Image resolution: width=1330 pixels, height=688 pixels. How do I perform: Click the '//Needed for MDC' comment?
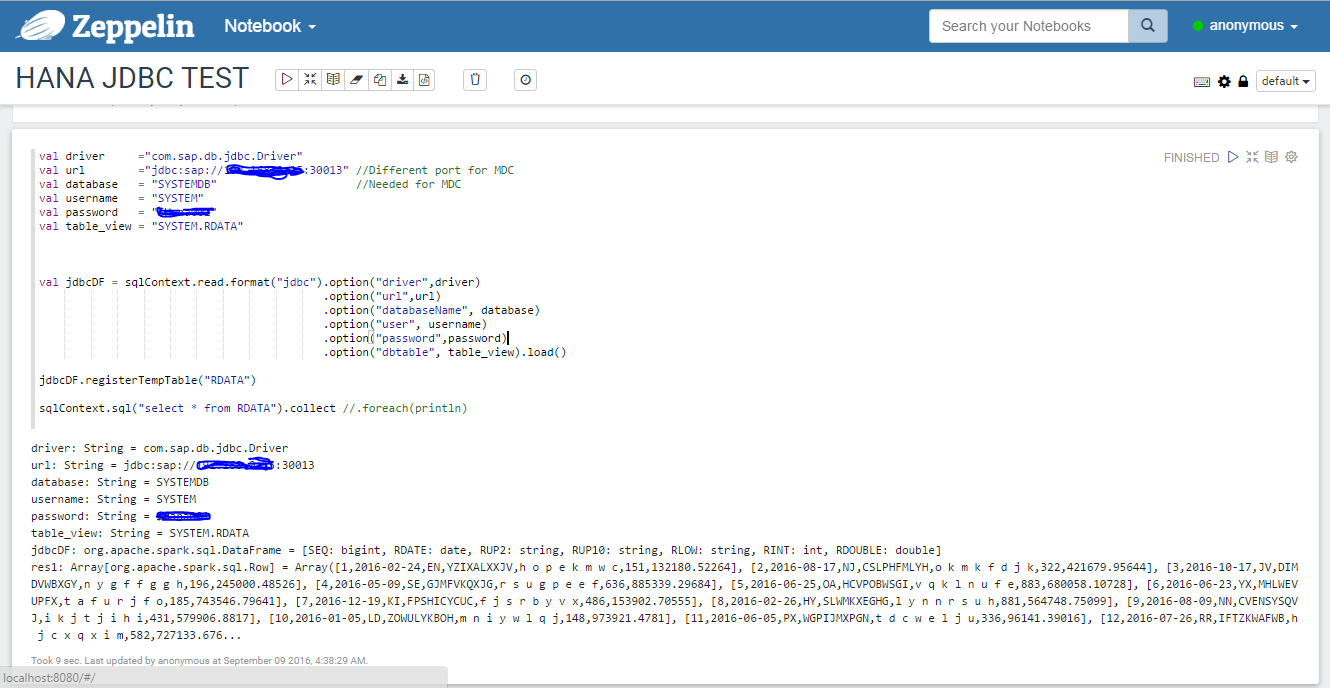409,184
